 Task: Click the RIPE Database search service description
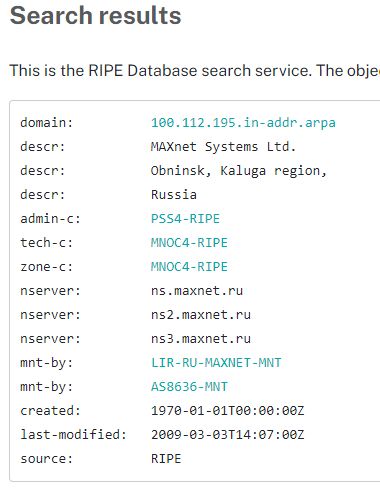[x=195, y=71]
